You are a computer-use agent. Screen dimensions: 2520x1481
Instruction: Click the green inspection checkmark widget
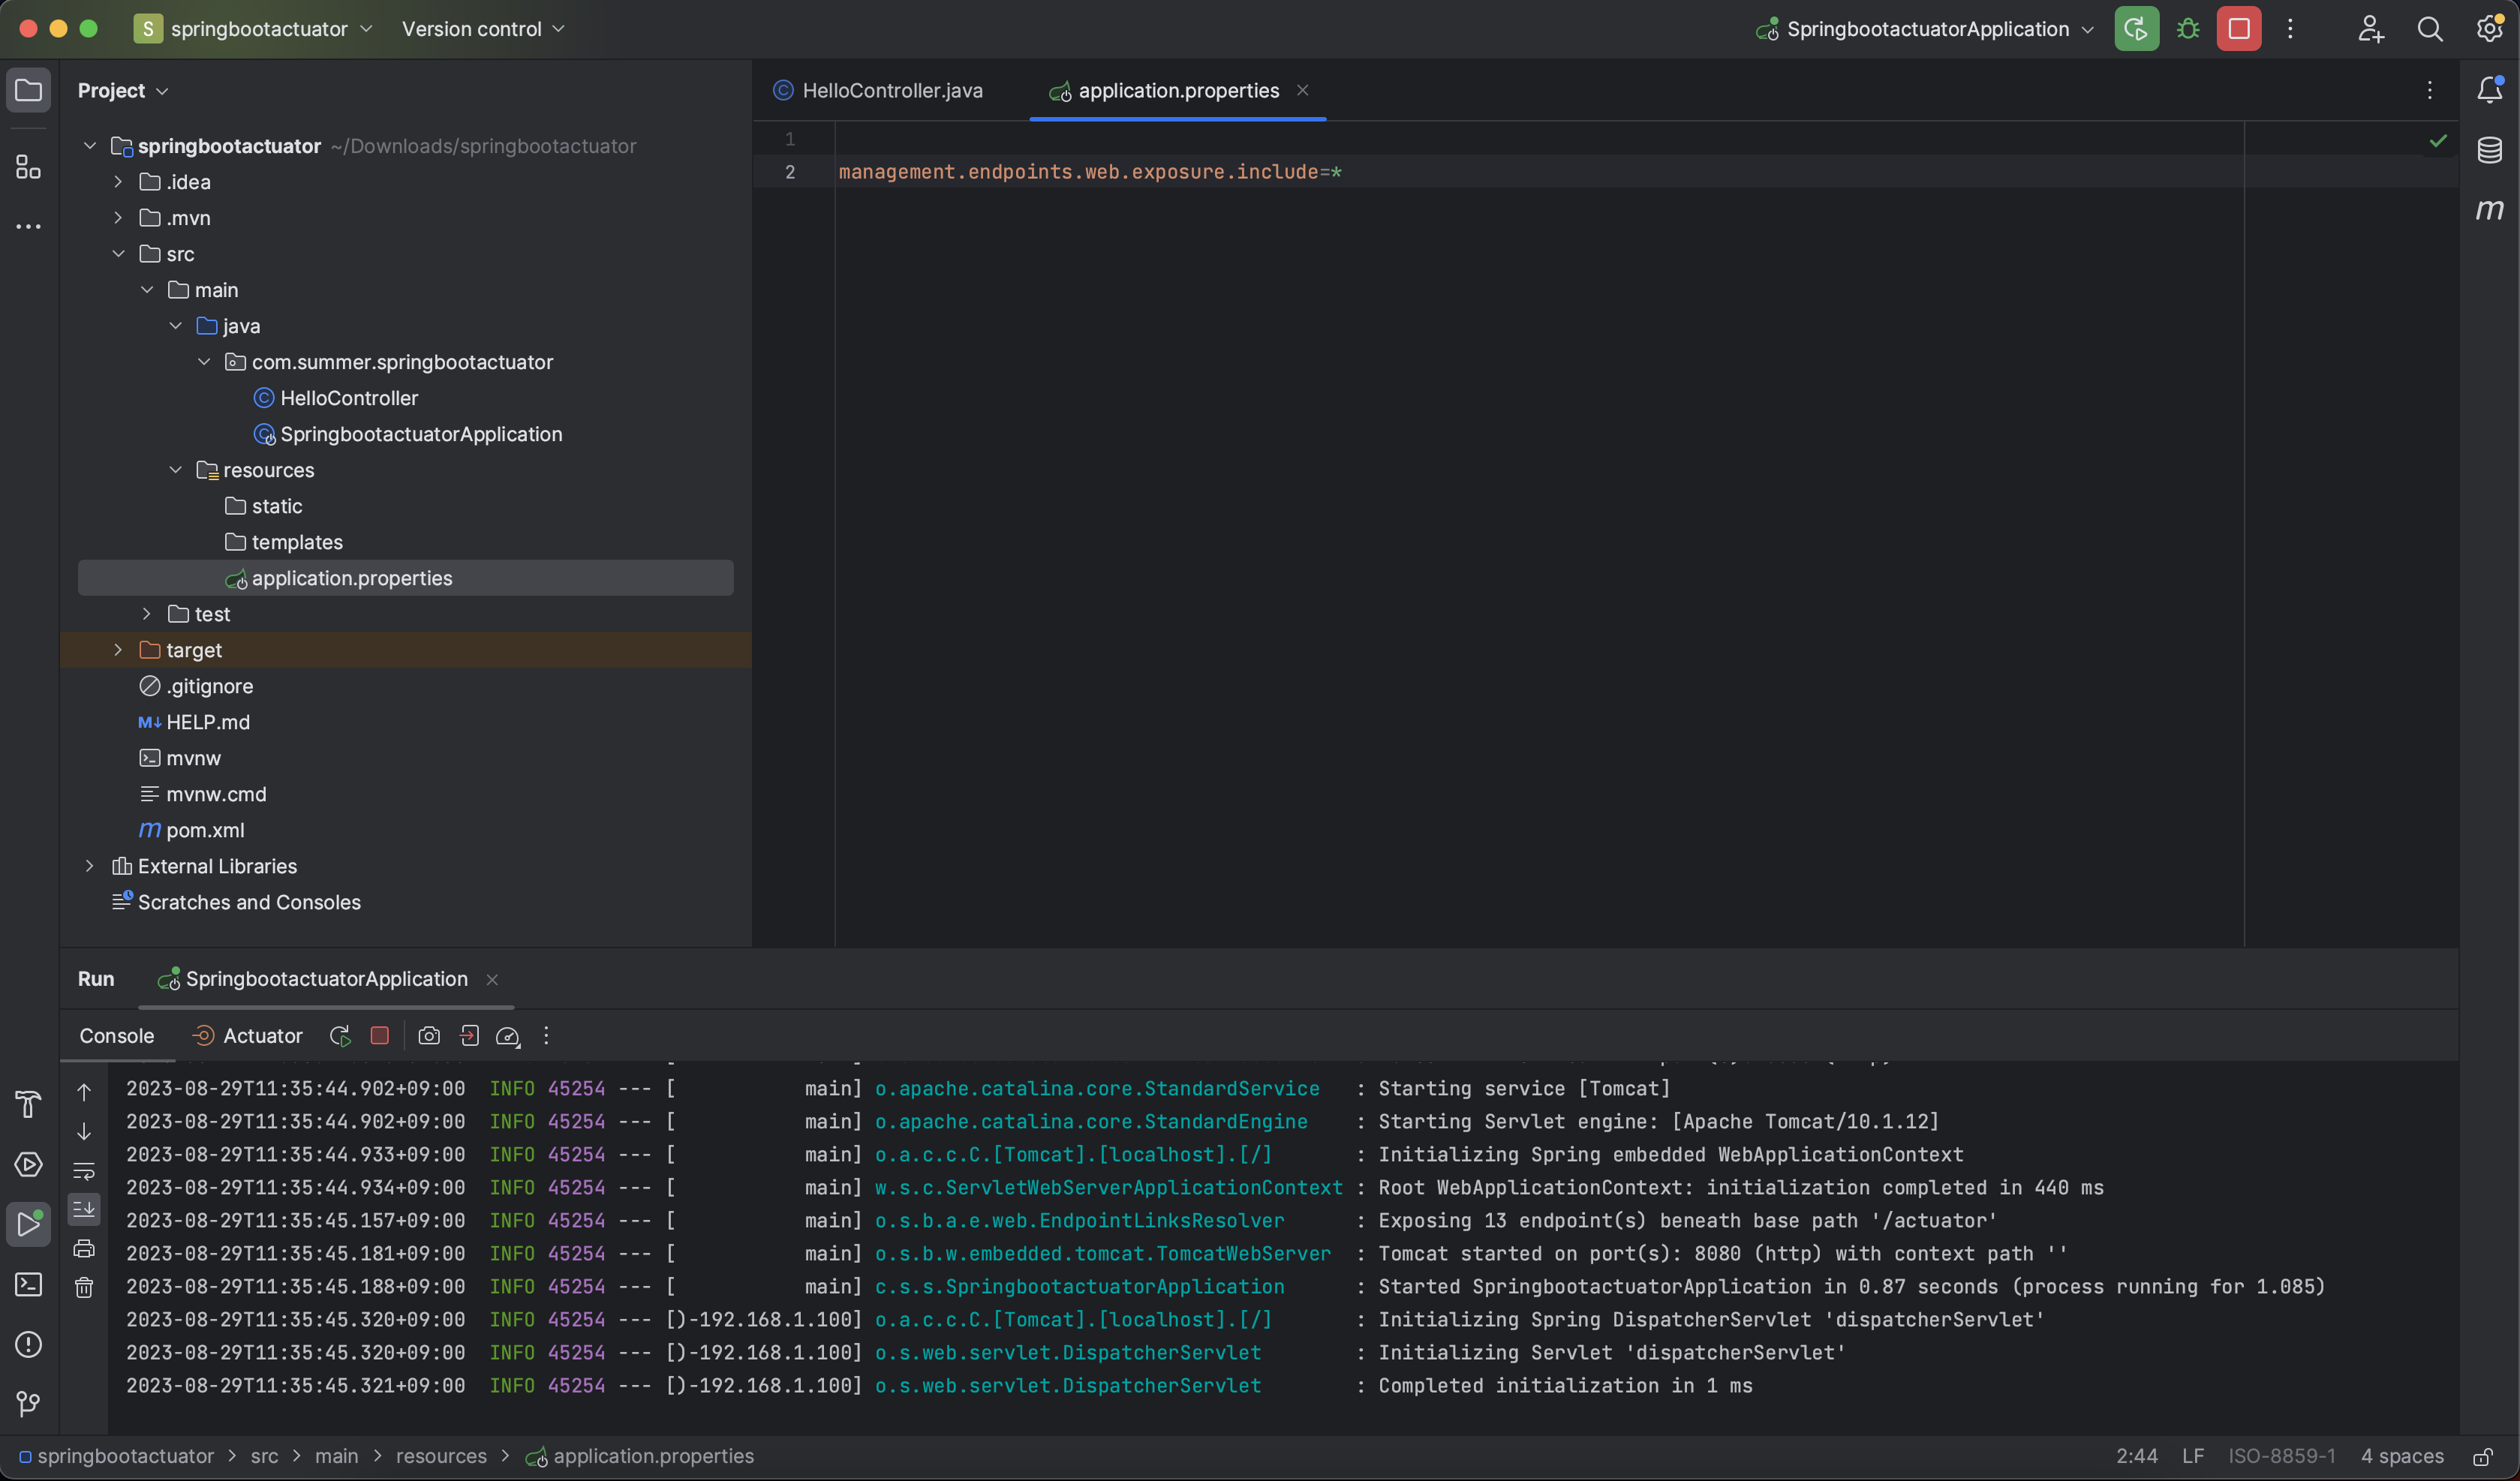point(2438,141)
